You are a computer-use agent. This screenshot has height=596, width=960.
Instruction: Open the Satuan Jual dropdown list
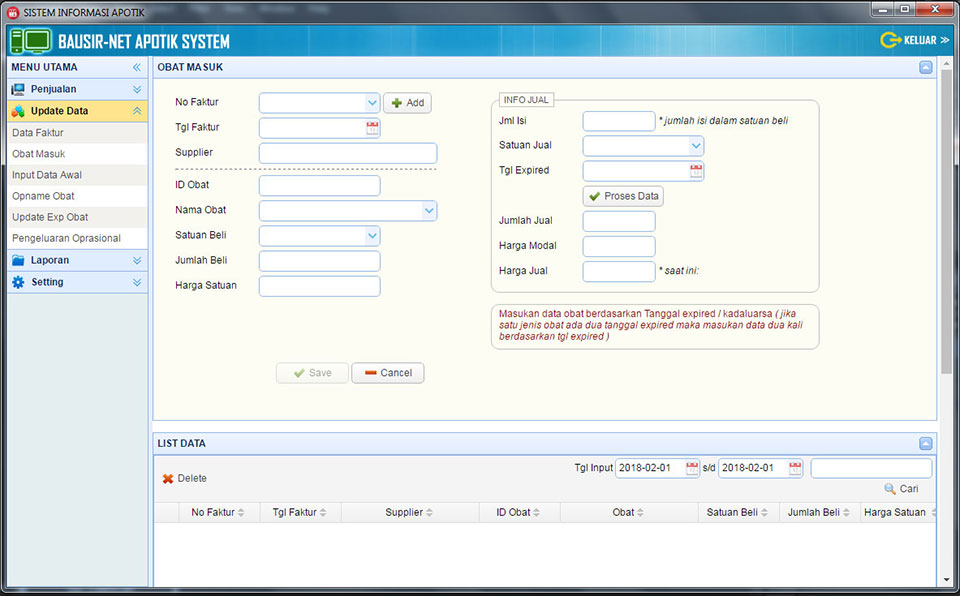696,146
